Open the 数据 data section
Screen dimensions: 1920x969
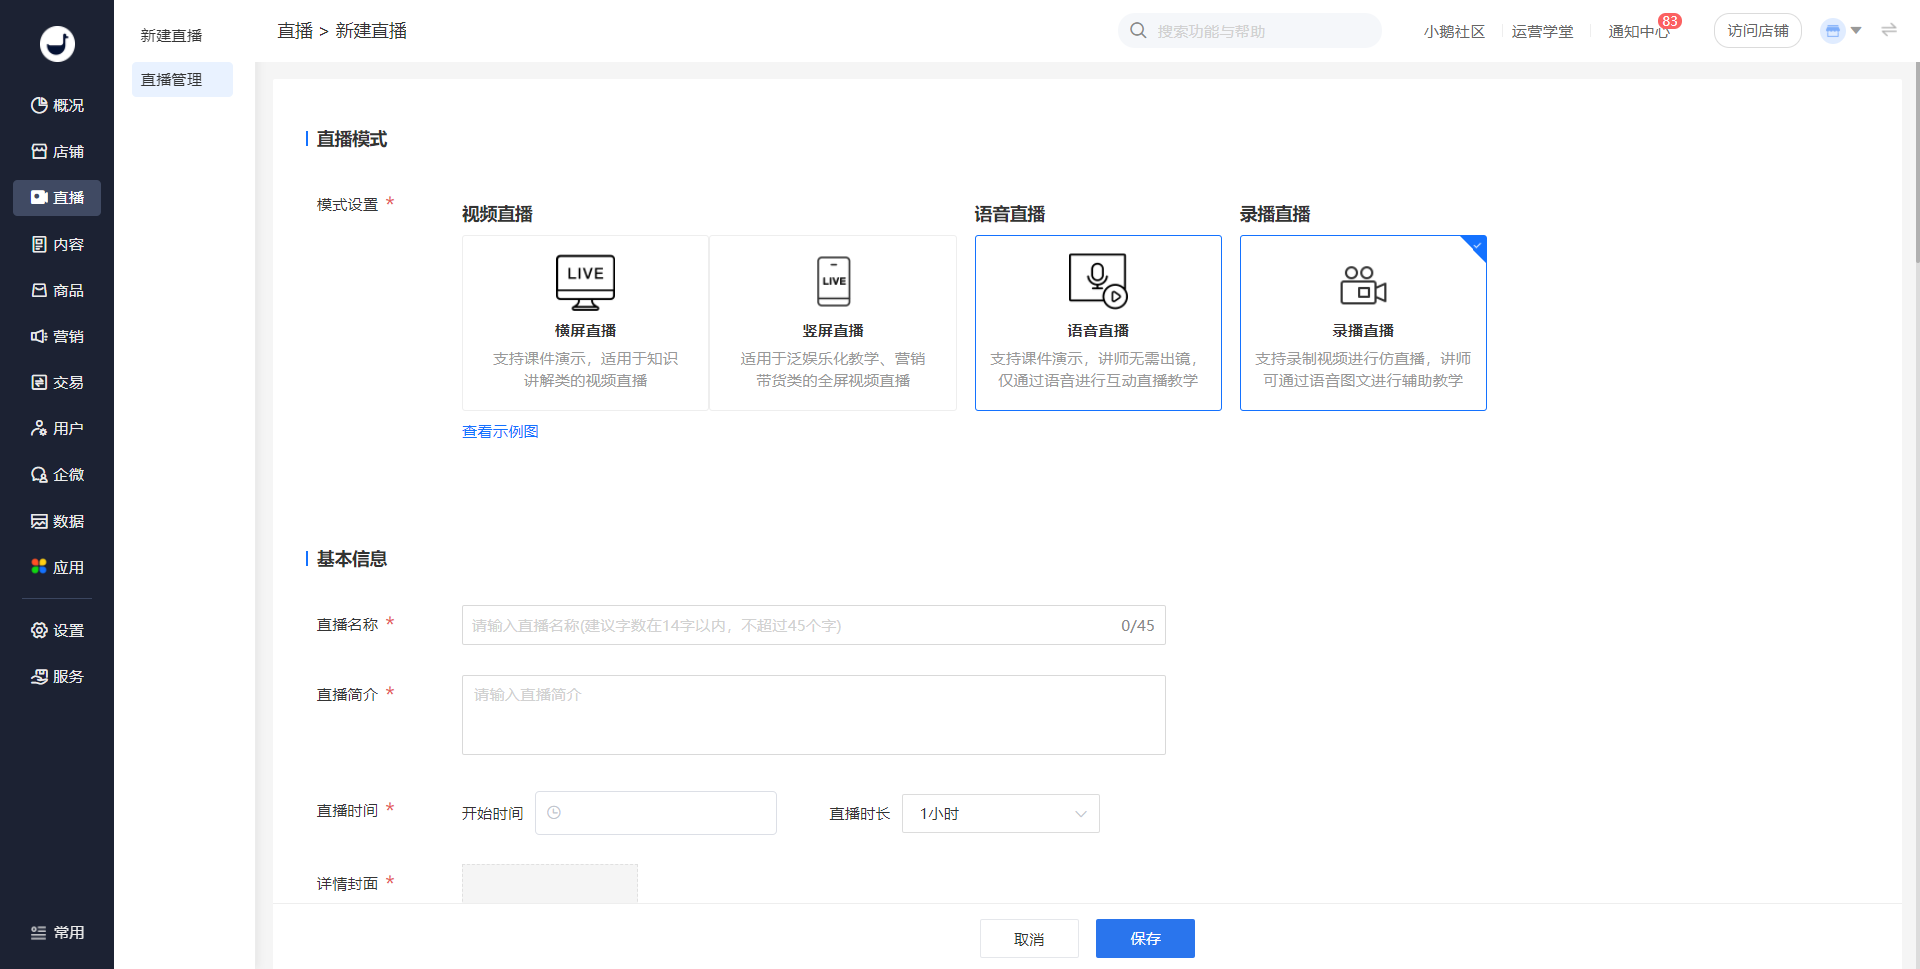57,521
